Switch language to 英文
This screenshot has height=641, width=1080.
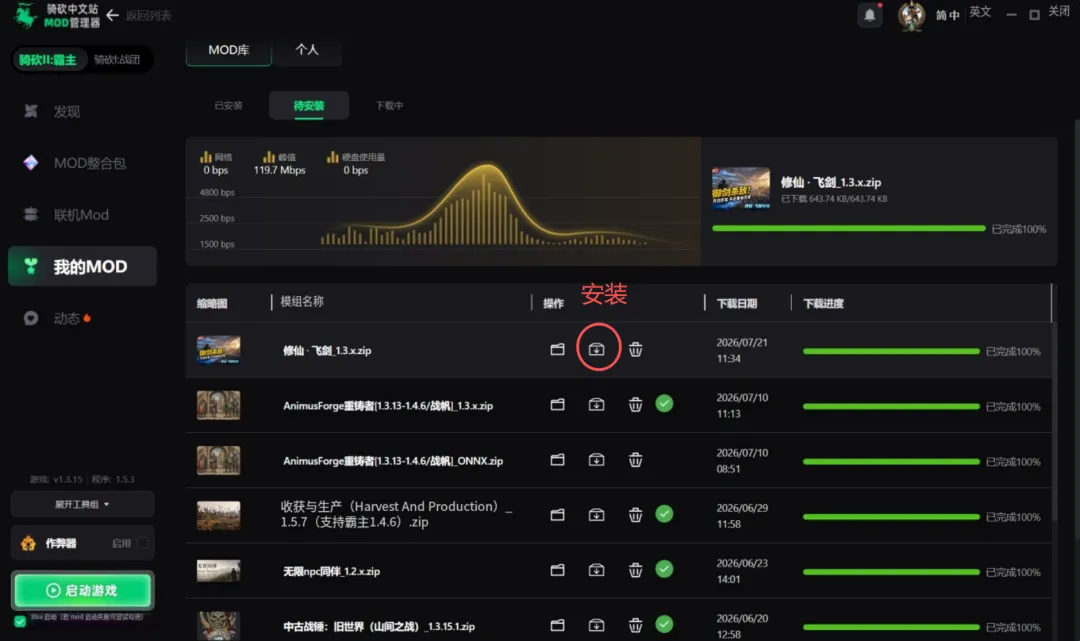tap(979, 12)
